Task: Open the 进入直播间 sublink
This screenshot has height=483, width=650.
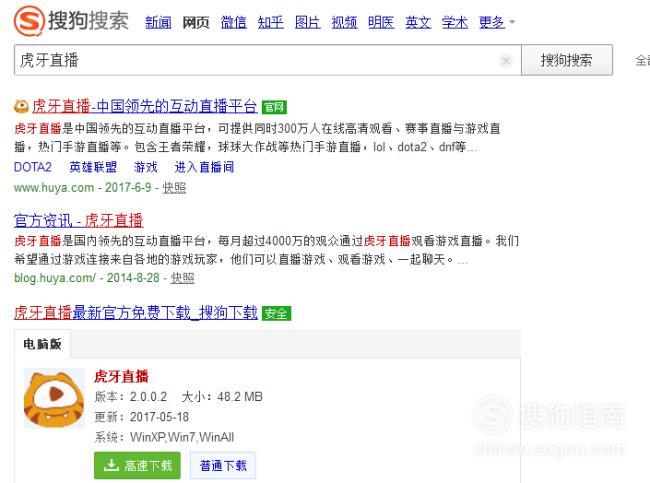Action: click(x=204, y=167)
